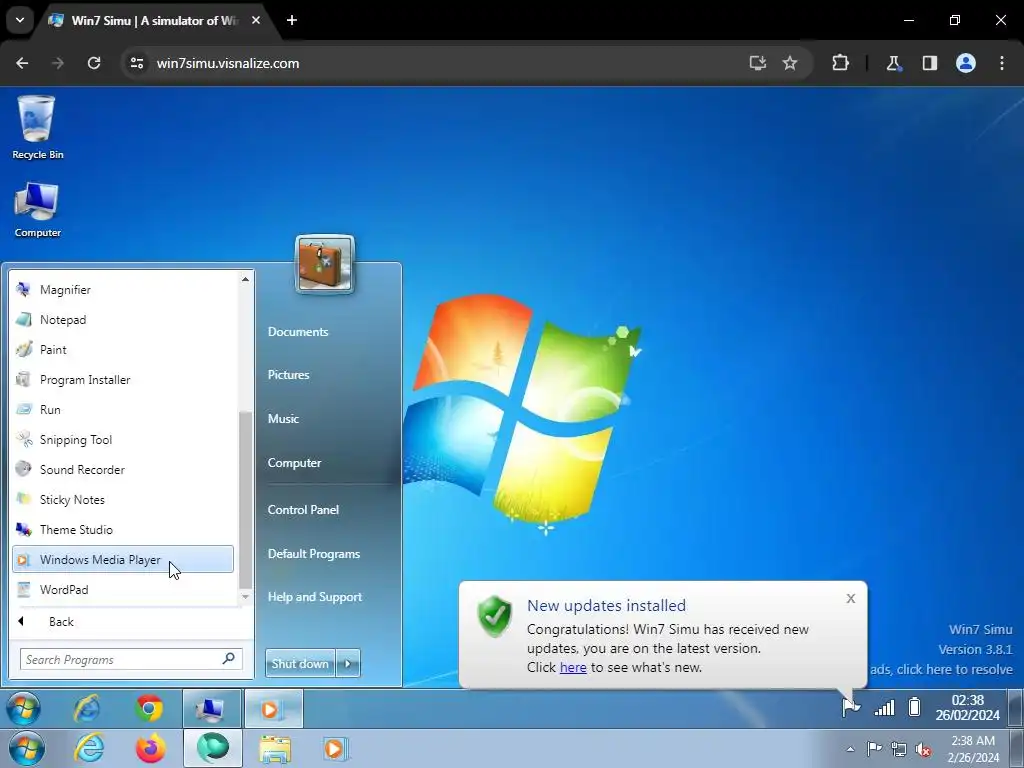Click the real Windows Start button
Screen dimensions: 1024x768
click(27, 748)
